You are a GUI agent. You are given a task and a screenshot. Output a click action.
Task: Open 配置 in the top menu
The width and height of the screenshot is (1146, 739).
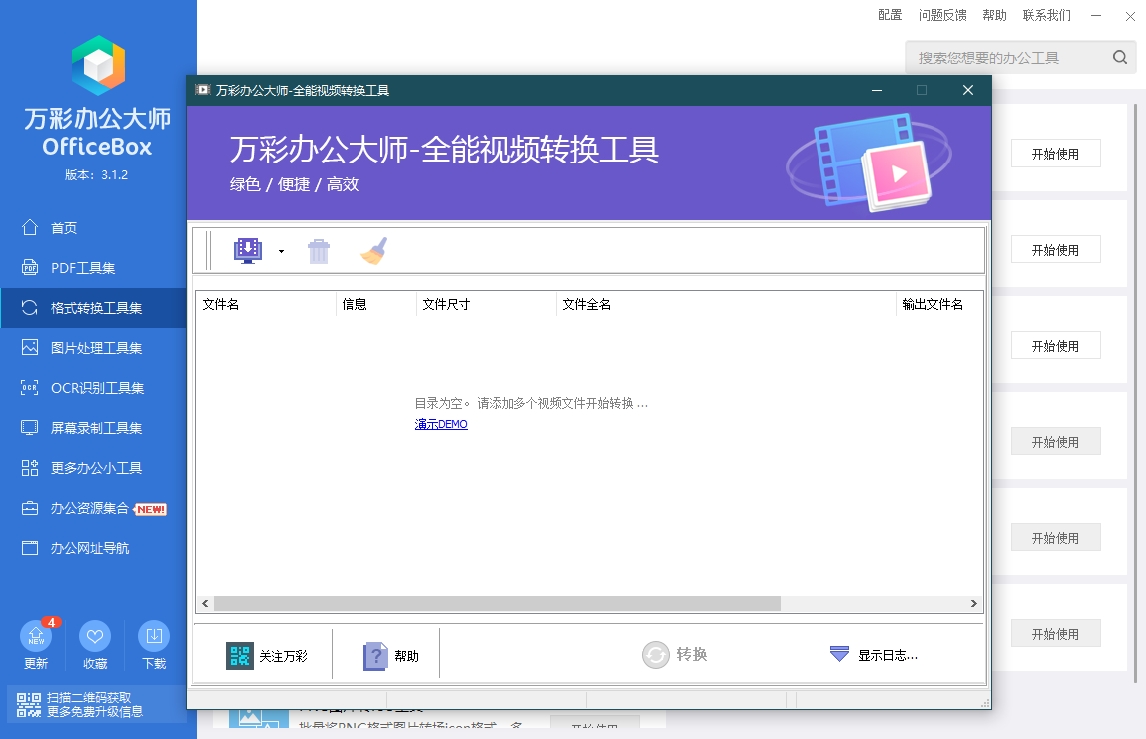[890, 15]
